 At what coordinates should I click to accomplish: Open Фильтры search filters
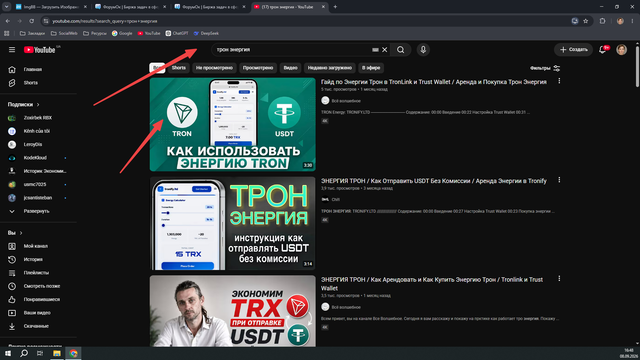coord(545,68)
